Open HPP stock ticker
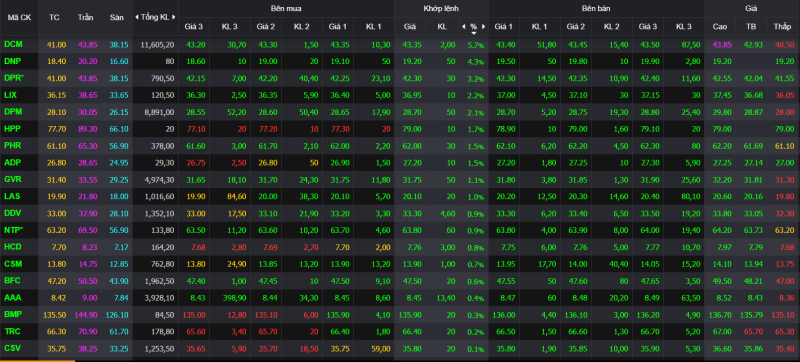The height and width of the screenshot is (362, 800). (13, 128)
